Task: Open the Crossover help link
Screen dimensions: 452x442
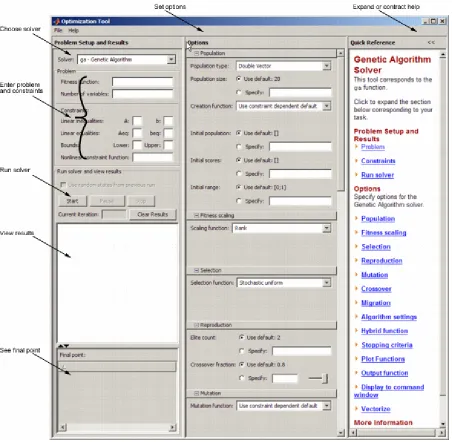Action: coord(376,289)
